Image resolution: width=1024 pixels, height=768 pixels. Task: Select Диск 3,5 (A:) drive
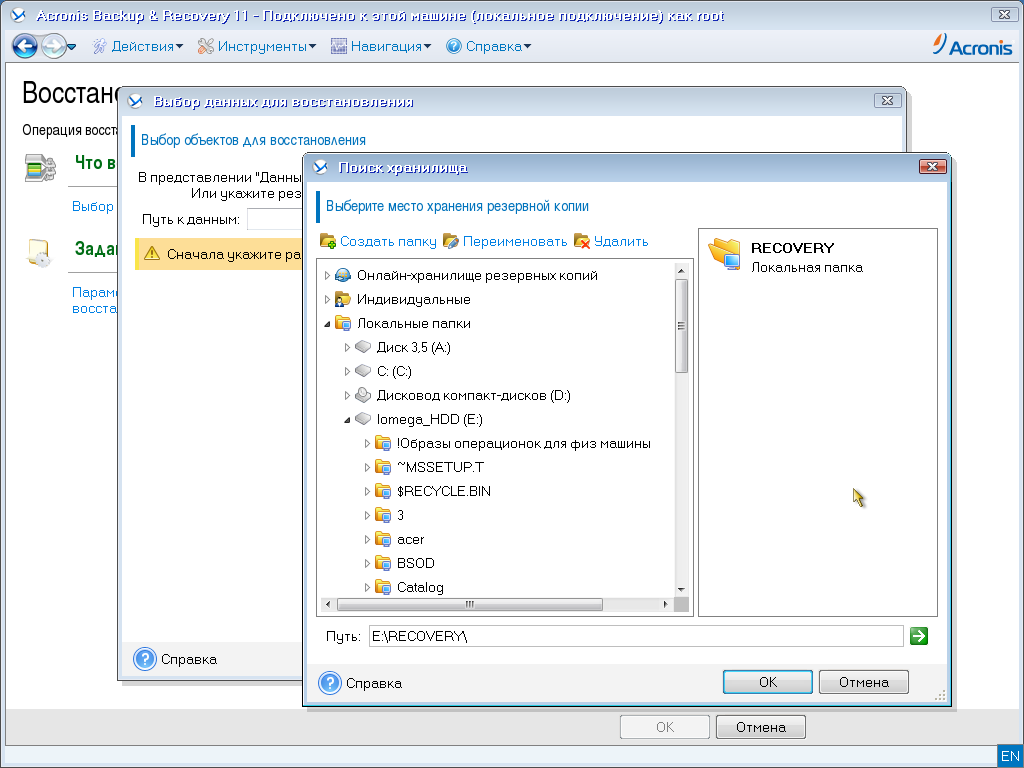413,347
